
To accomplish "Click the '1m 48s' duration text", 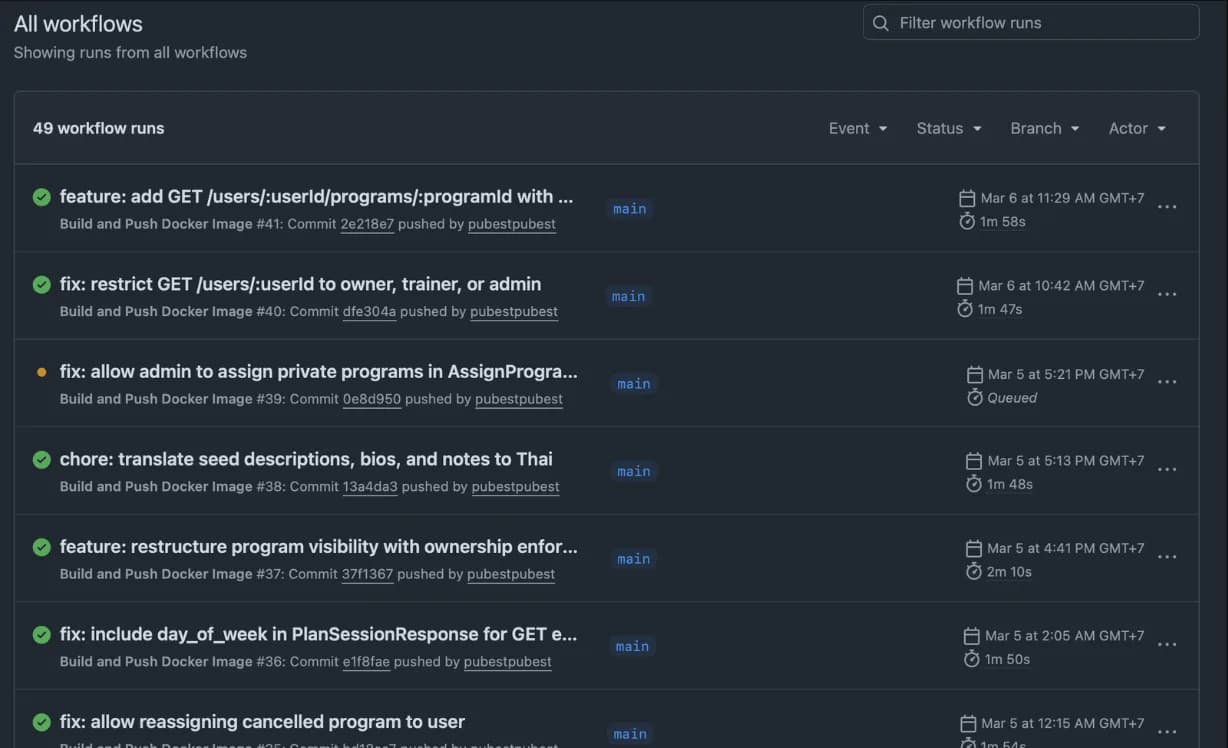I will 1010,484.
